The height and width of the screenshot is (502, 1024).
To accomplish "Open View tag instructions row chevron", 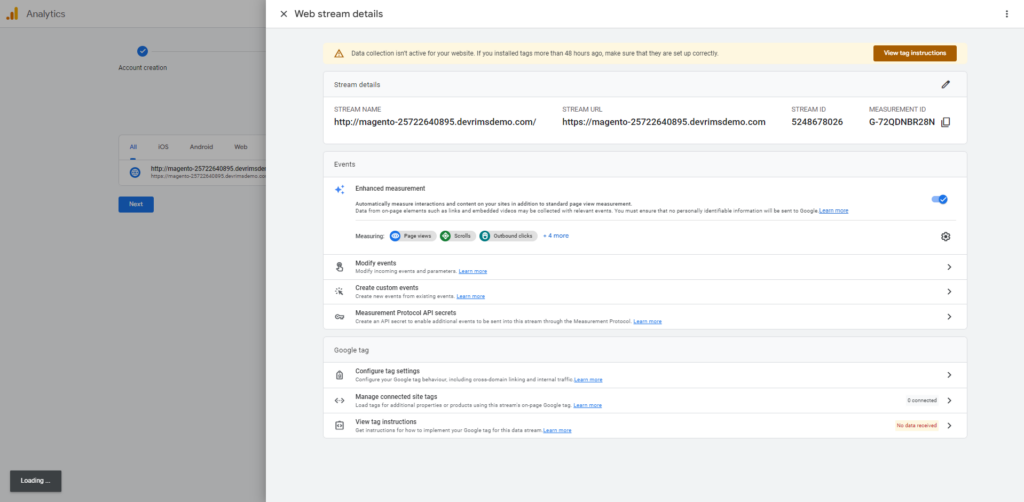I will pos(949,426).
